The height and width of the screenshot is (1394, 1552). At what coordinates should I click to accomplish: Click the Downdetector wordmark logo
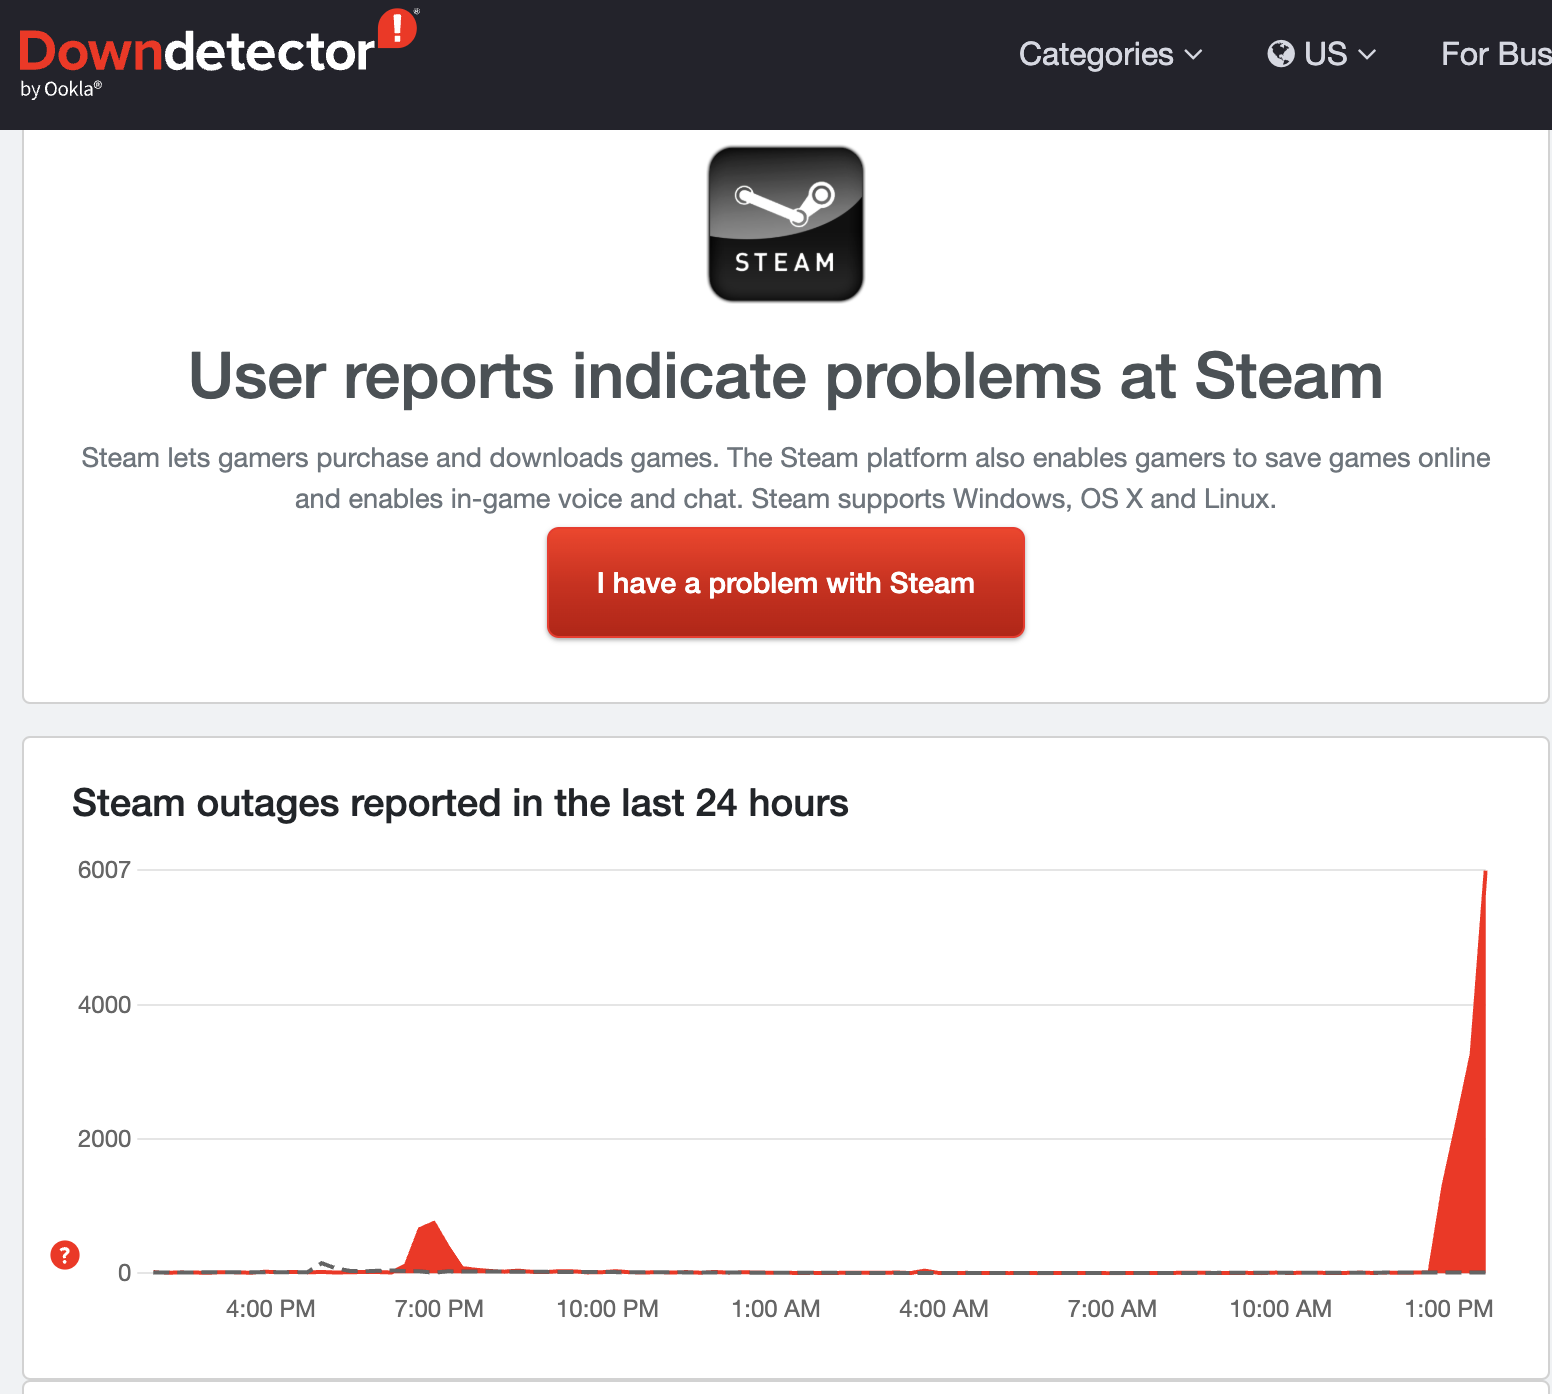(196, 48)
